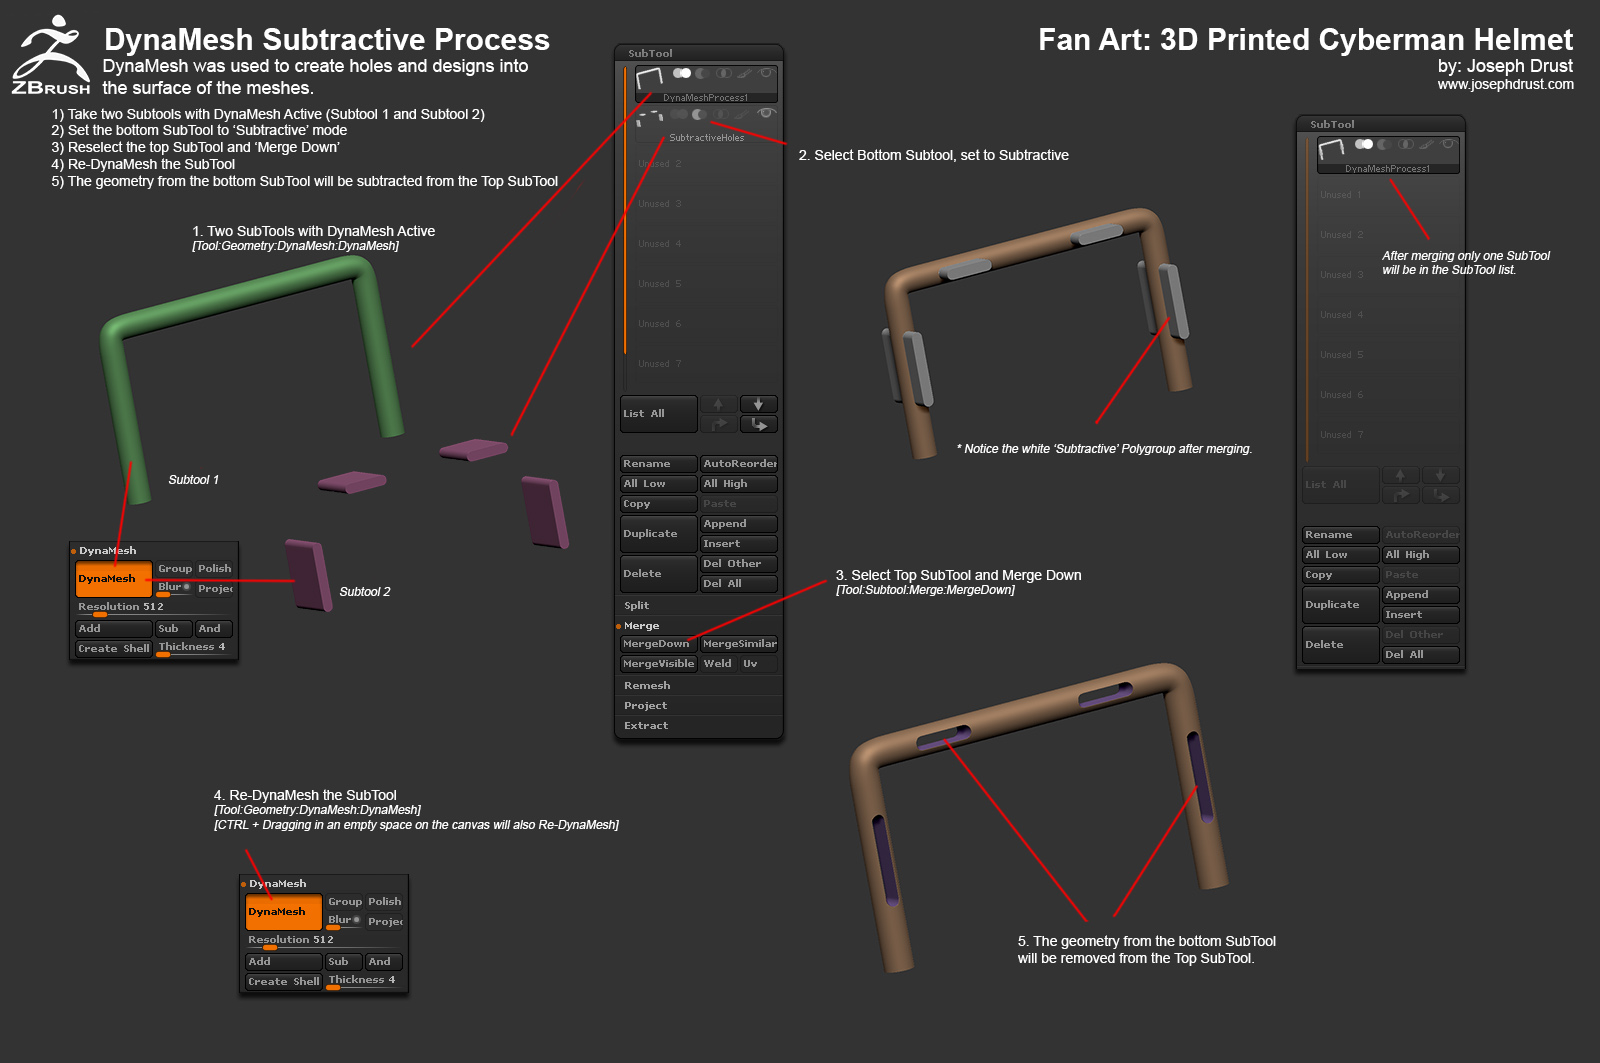Set DynaMeshProcess1 to additive mode, middle panel
1600x1063 pixels.
(x=681, y=73)
